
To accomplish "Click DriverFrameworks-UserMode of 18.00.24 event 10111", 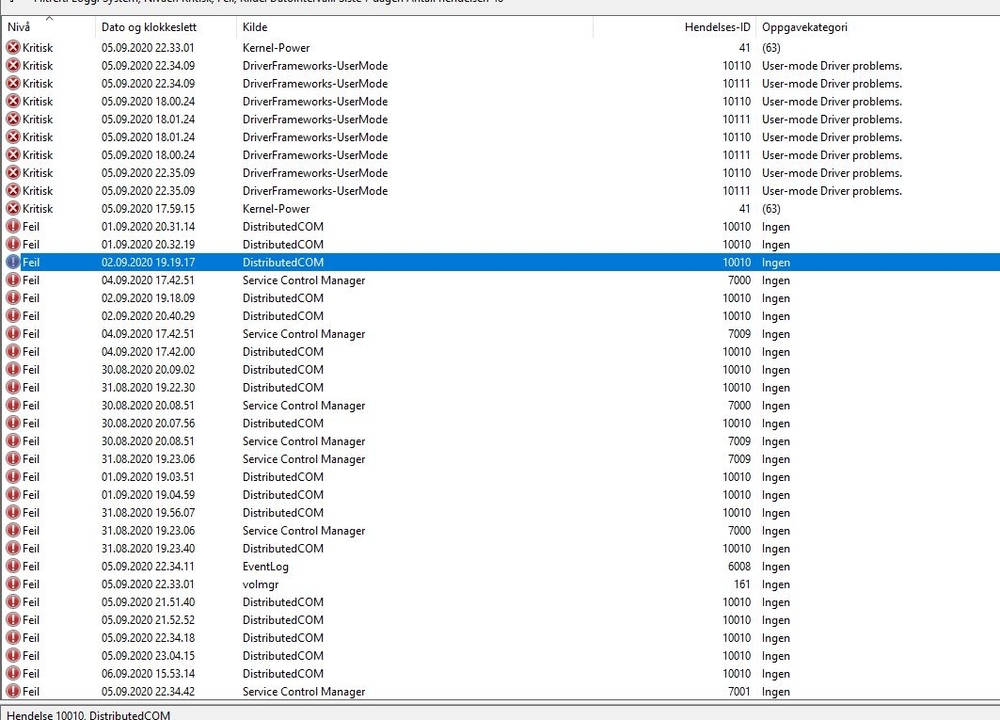I will tap(315, 154).
